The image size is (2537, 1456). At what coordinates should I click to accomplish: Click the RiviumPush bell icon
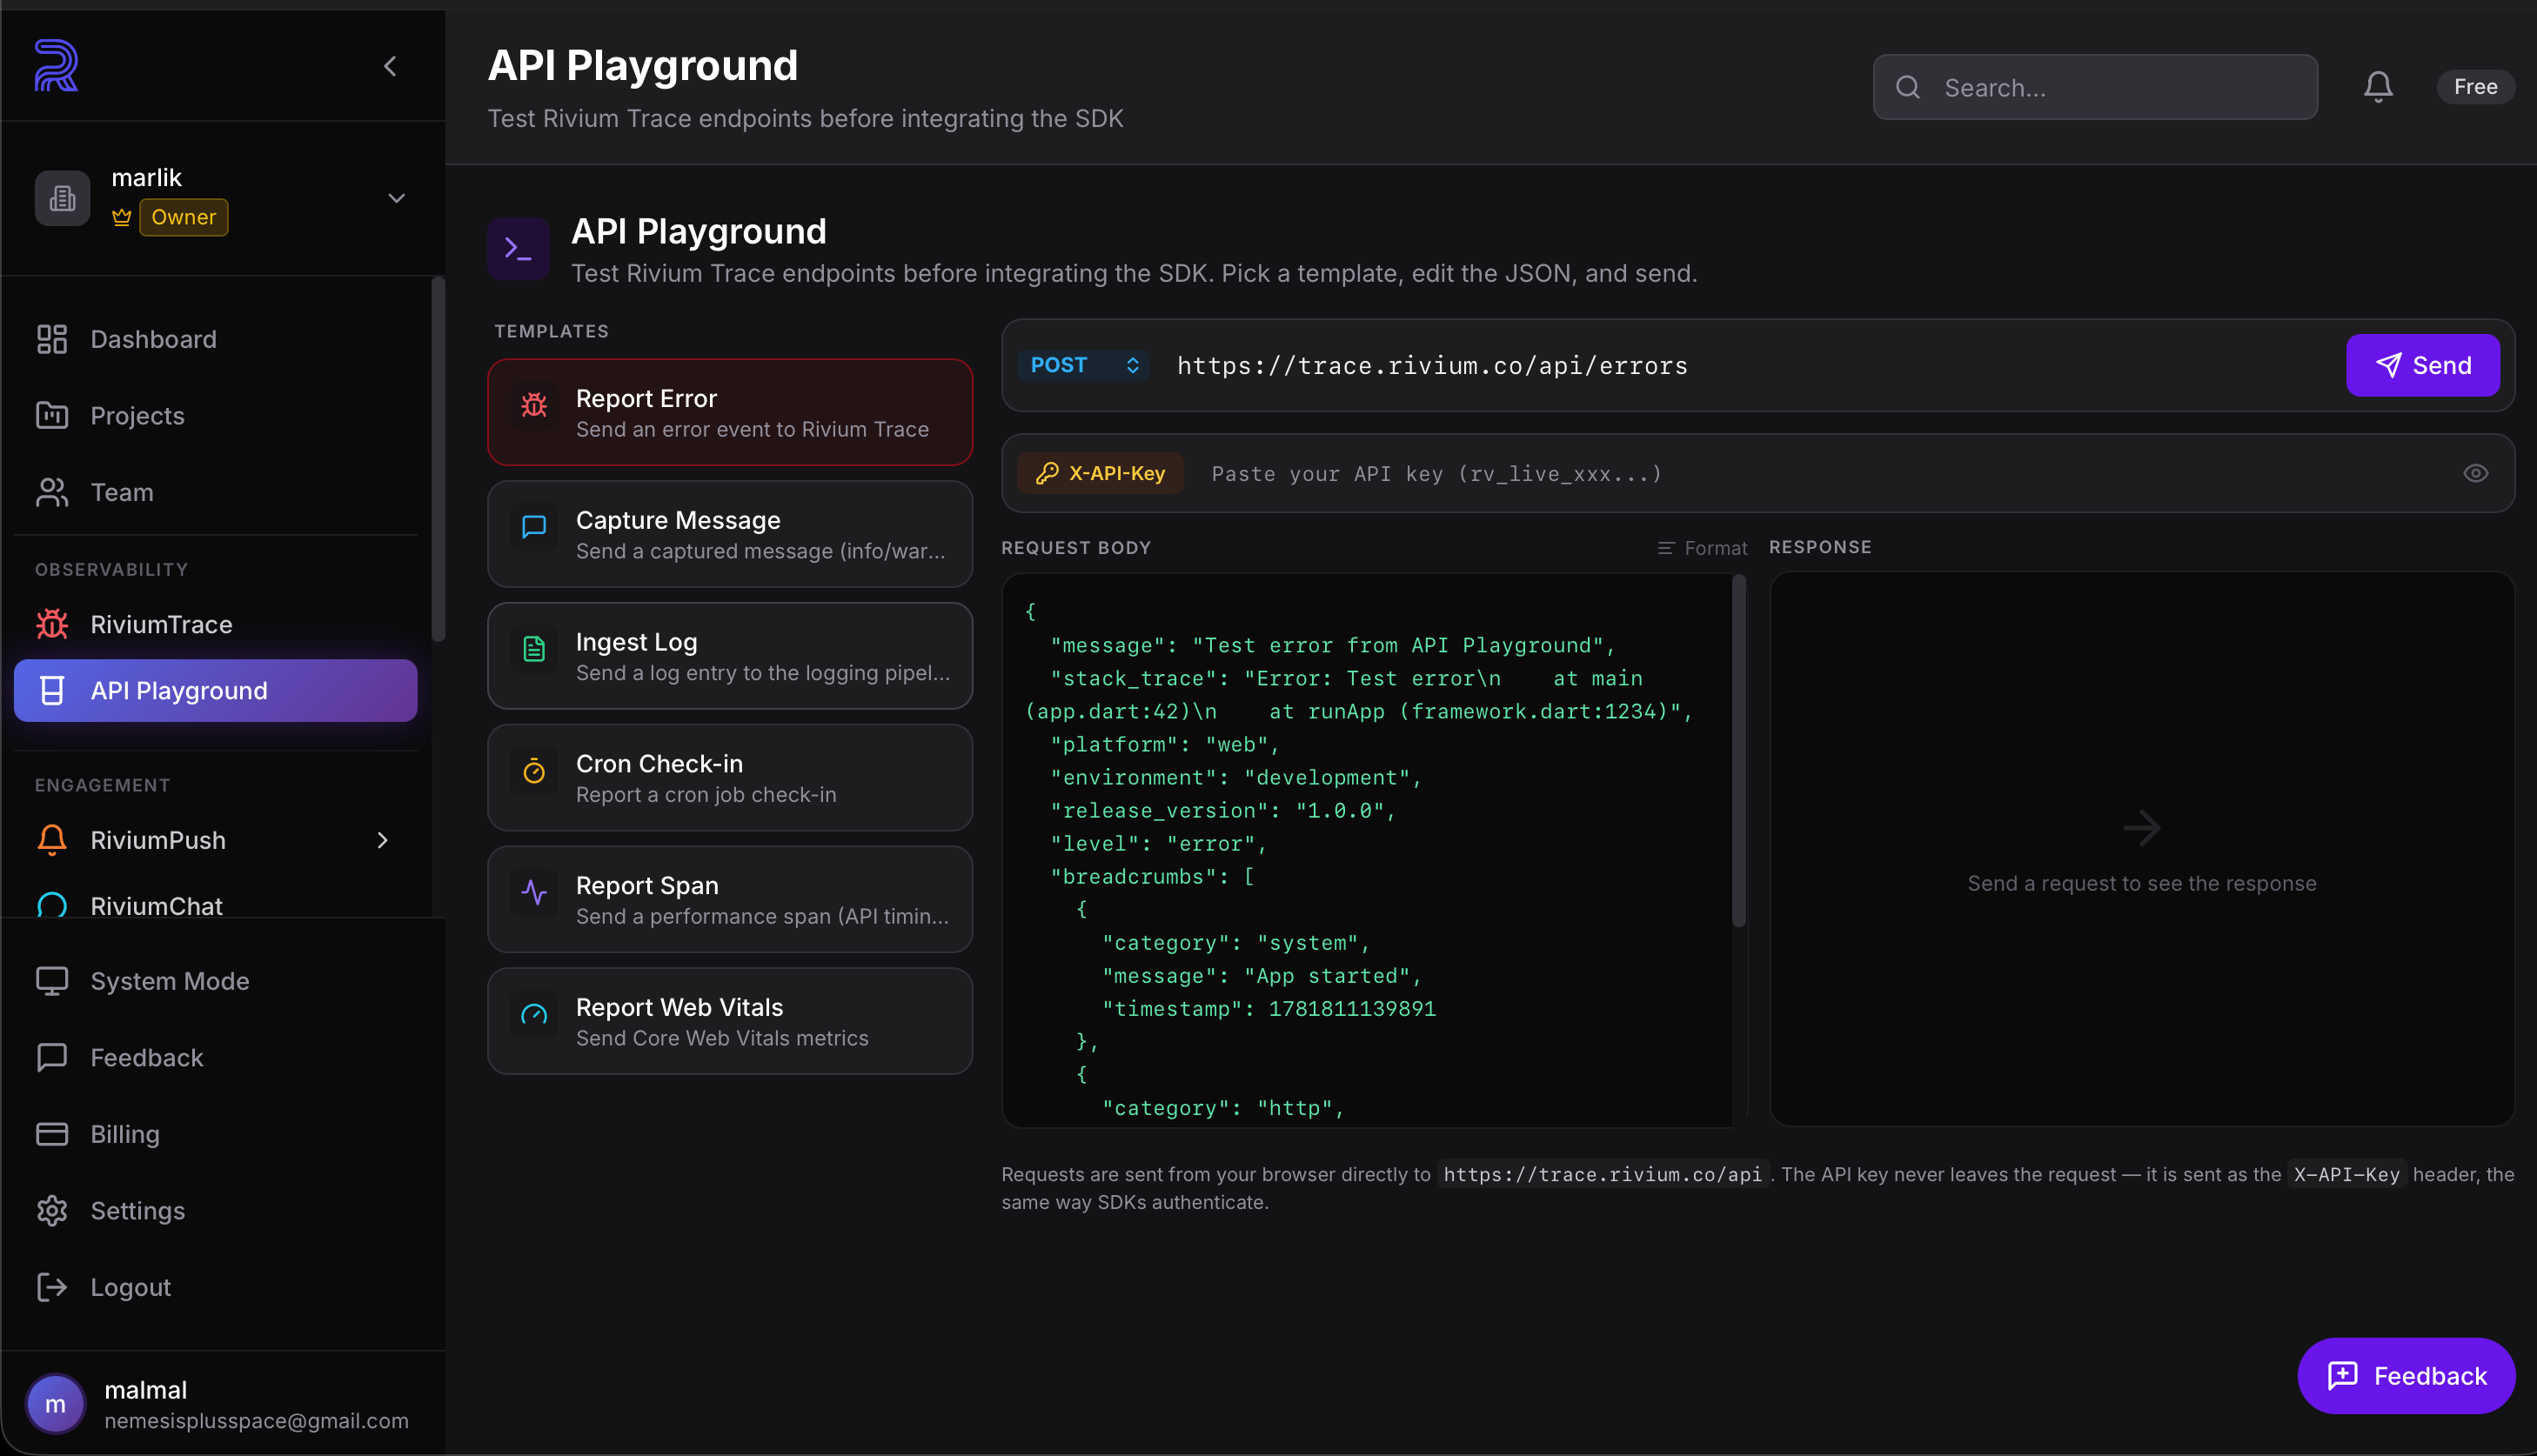[52, 840]
